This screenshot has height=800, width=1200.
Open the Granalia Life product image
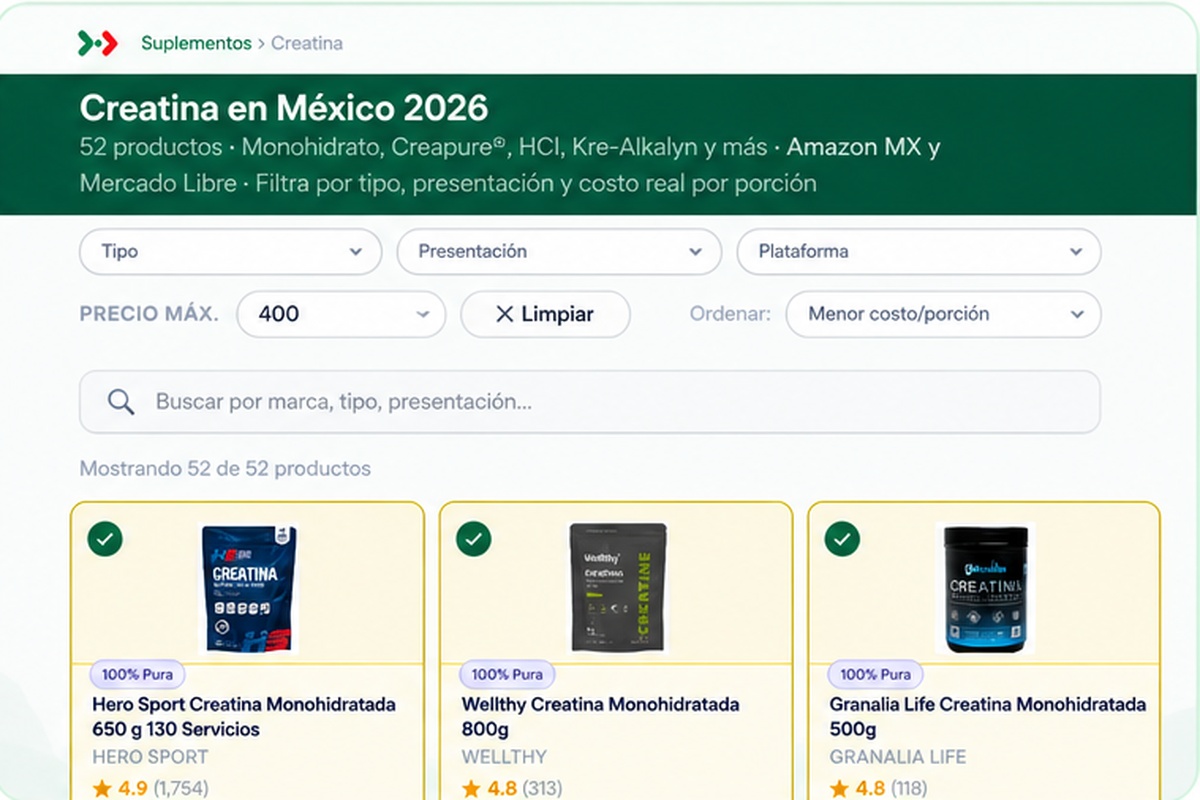[987, 588]
